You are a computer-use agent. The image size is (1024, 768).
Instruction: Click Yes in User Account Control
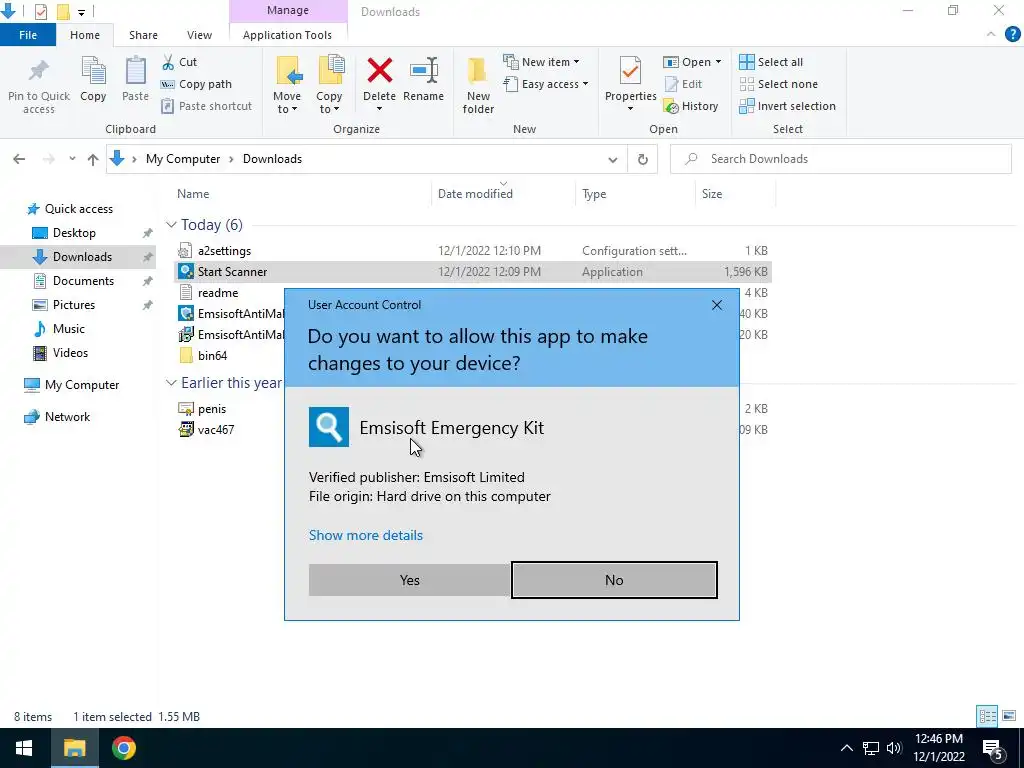click(409, 580)
